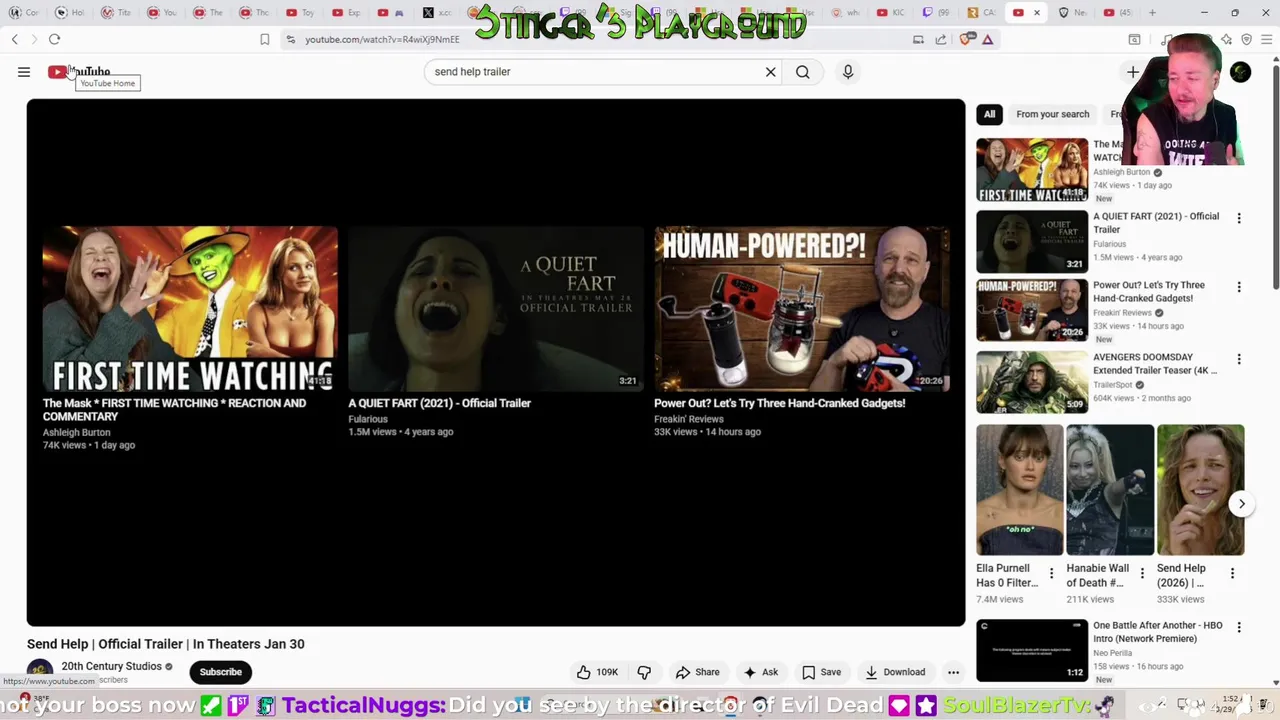Image resolution: width=1280 pixels, height=720 pixels.
Task: Play Human-Powered gadgets endscreen thumbnail
Action: (802, 309)
